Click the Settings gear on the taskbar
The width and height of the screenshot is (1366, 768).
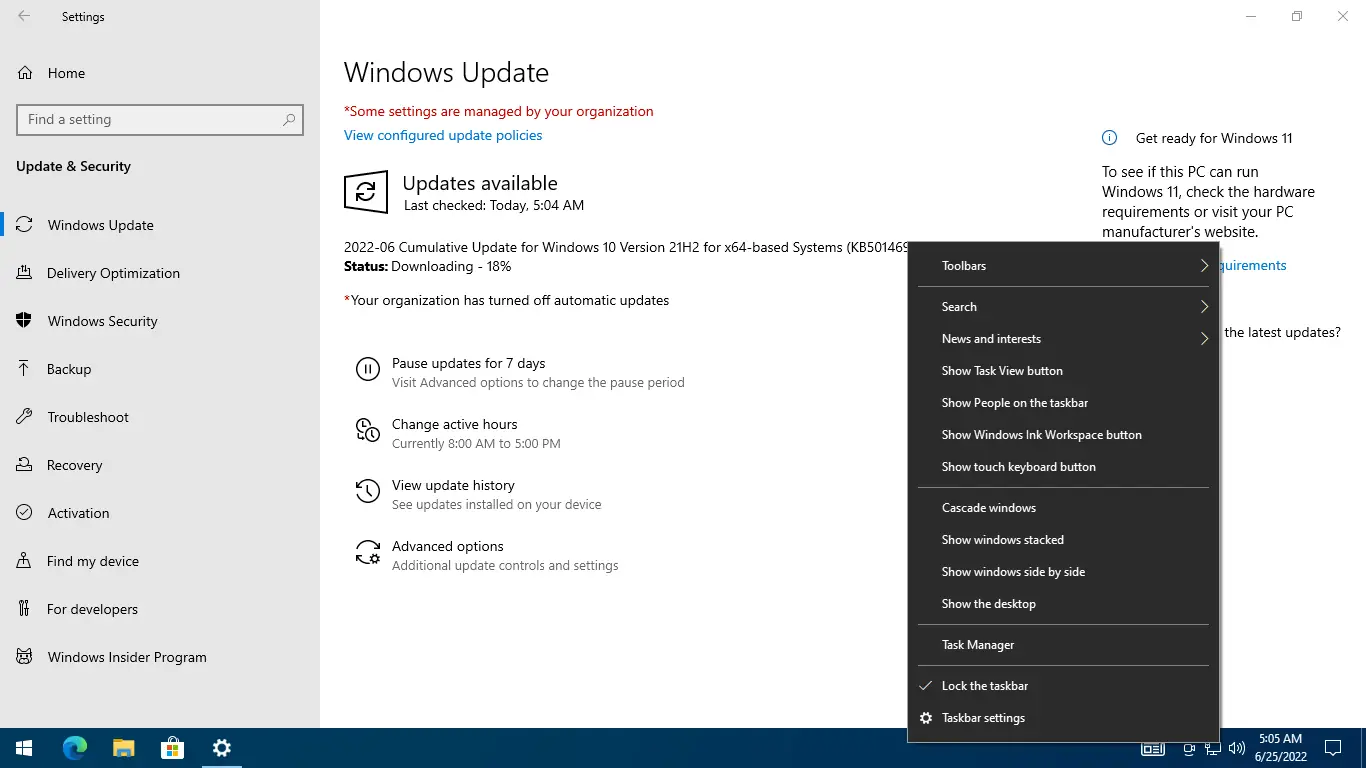coord(222,748)
